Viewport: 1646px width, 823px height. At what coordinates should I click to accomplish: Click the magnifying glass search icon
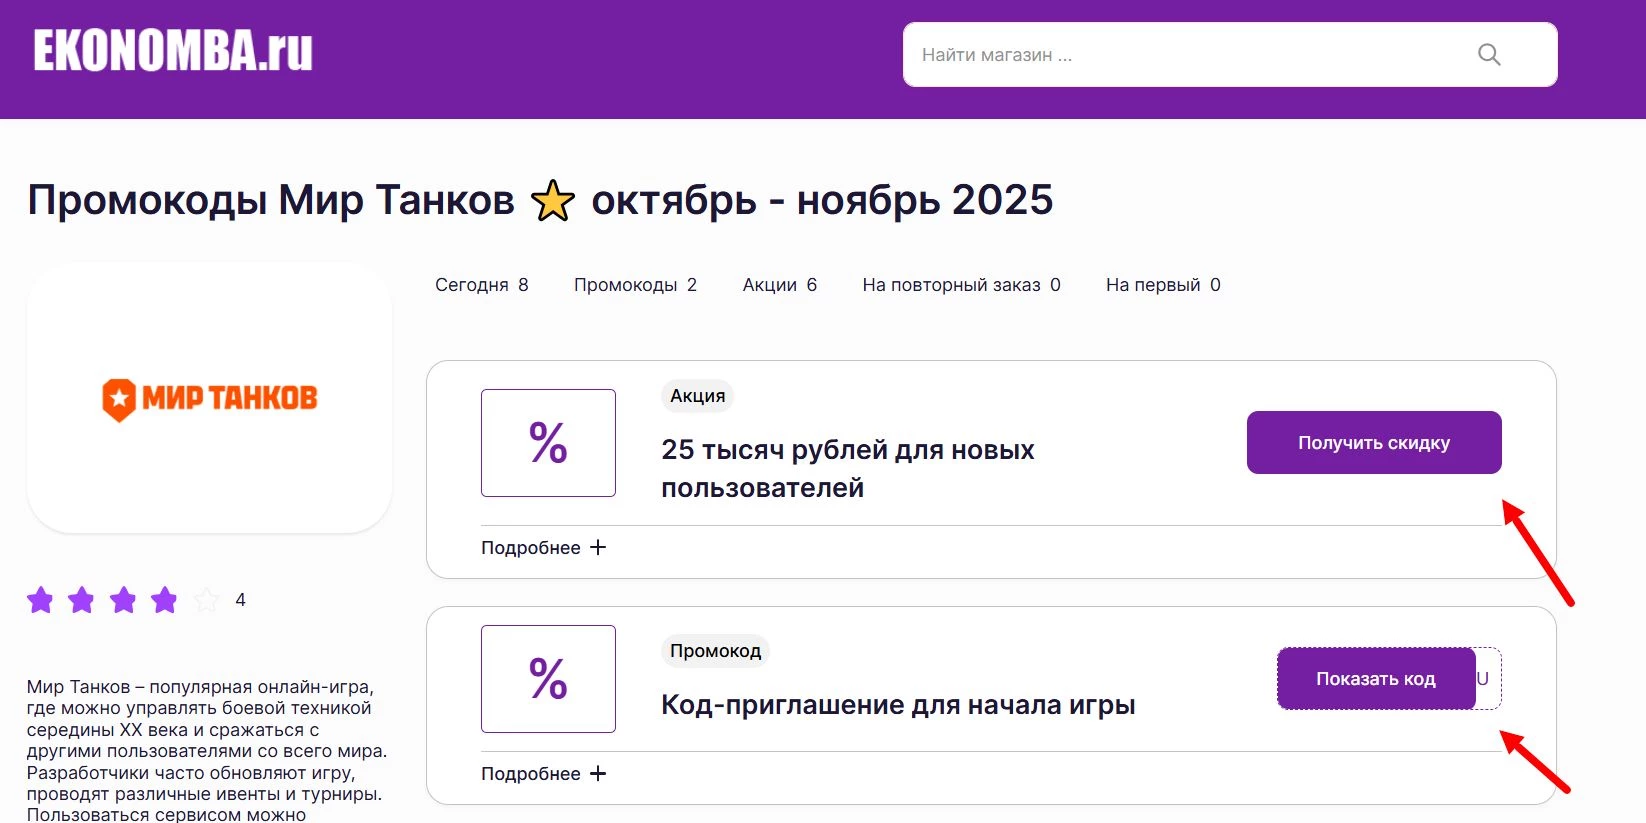[1489, 55]
